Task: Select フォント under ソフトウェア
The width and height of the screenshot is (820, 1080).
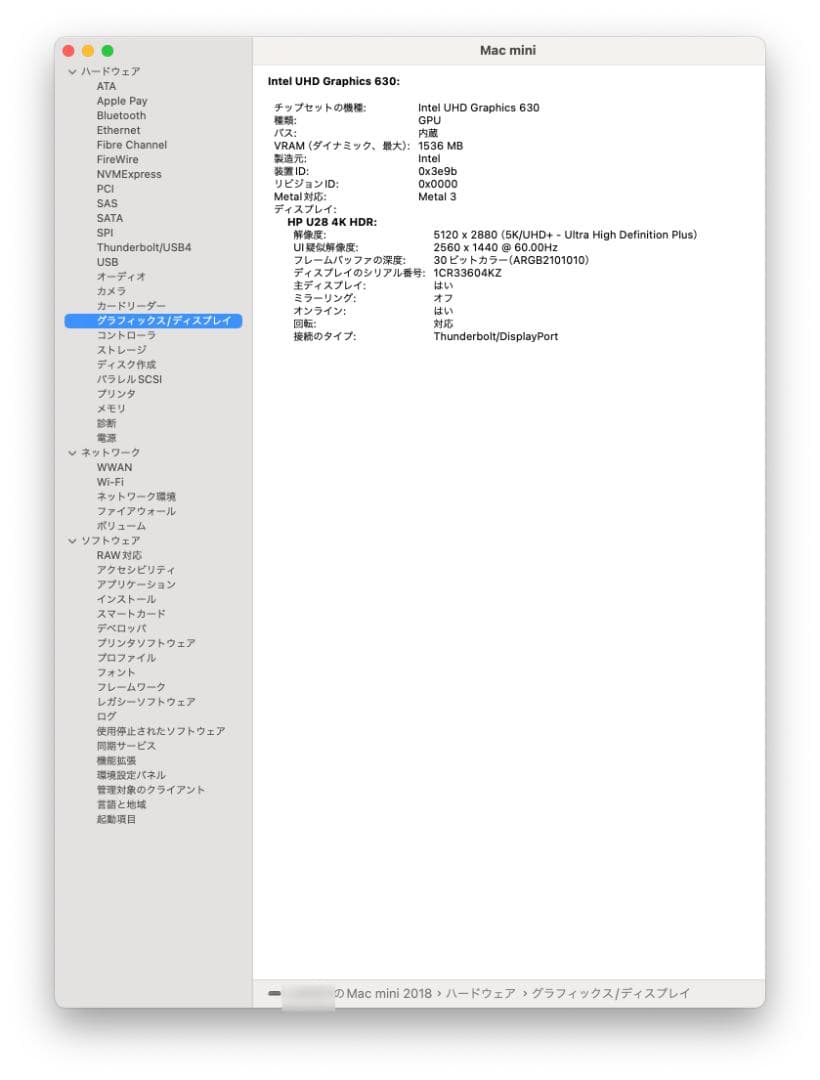Action: (x=114, y=672)
